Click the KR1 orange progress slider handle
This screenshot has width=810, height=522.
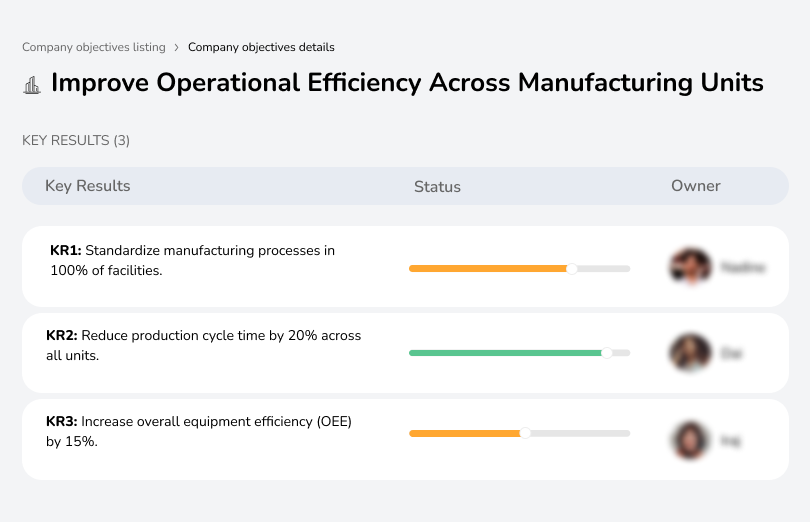coord(572,268)
